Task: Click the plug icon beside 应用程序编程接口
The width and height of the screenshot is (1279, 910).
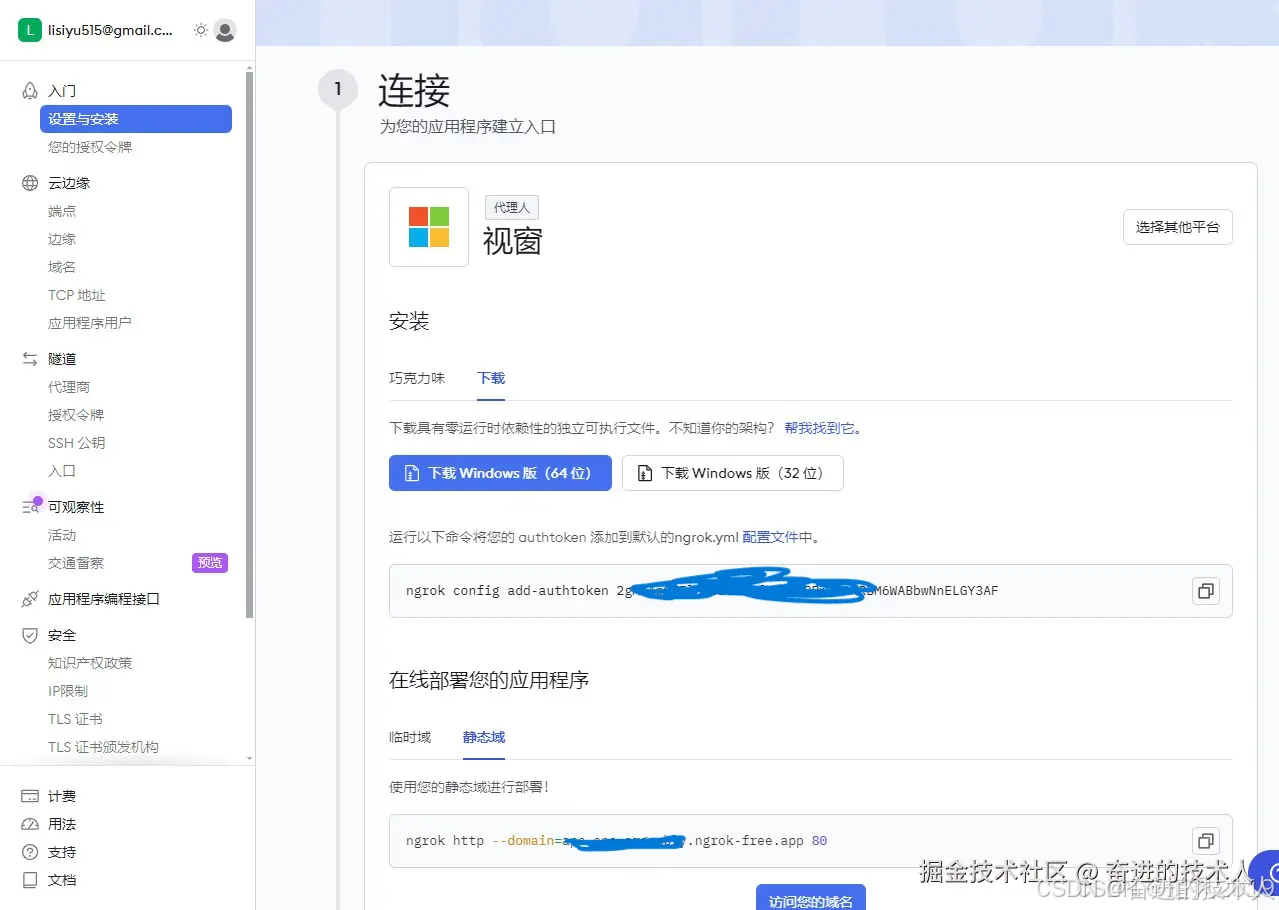Action: [x=30, y=599]
